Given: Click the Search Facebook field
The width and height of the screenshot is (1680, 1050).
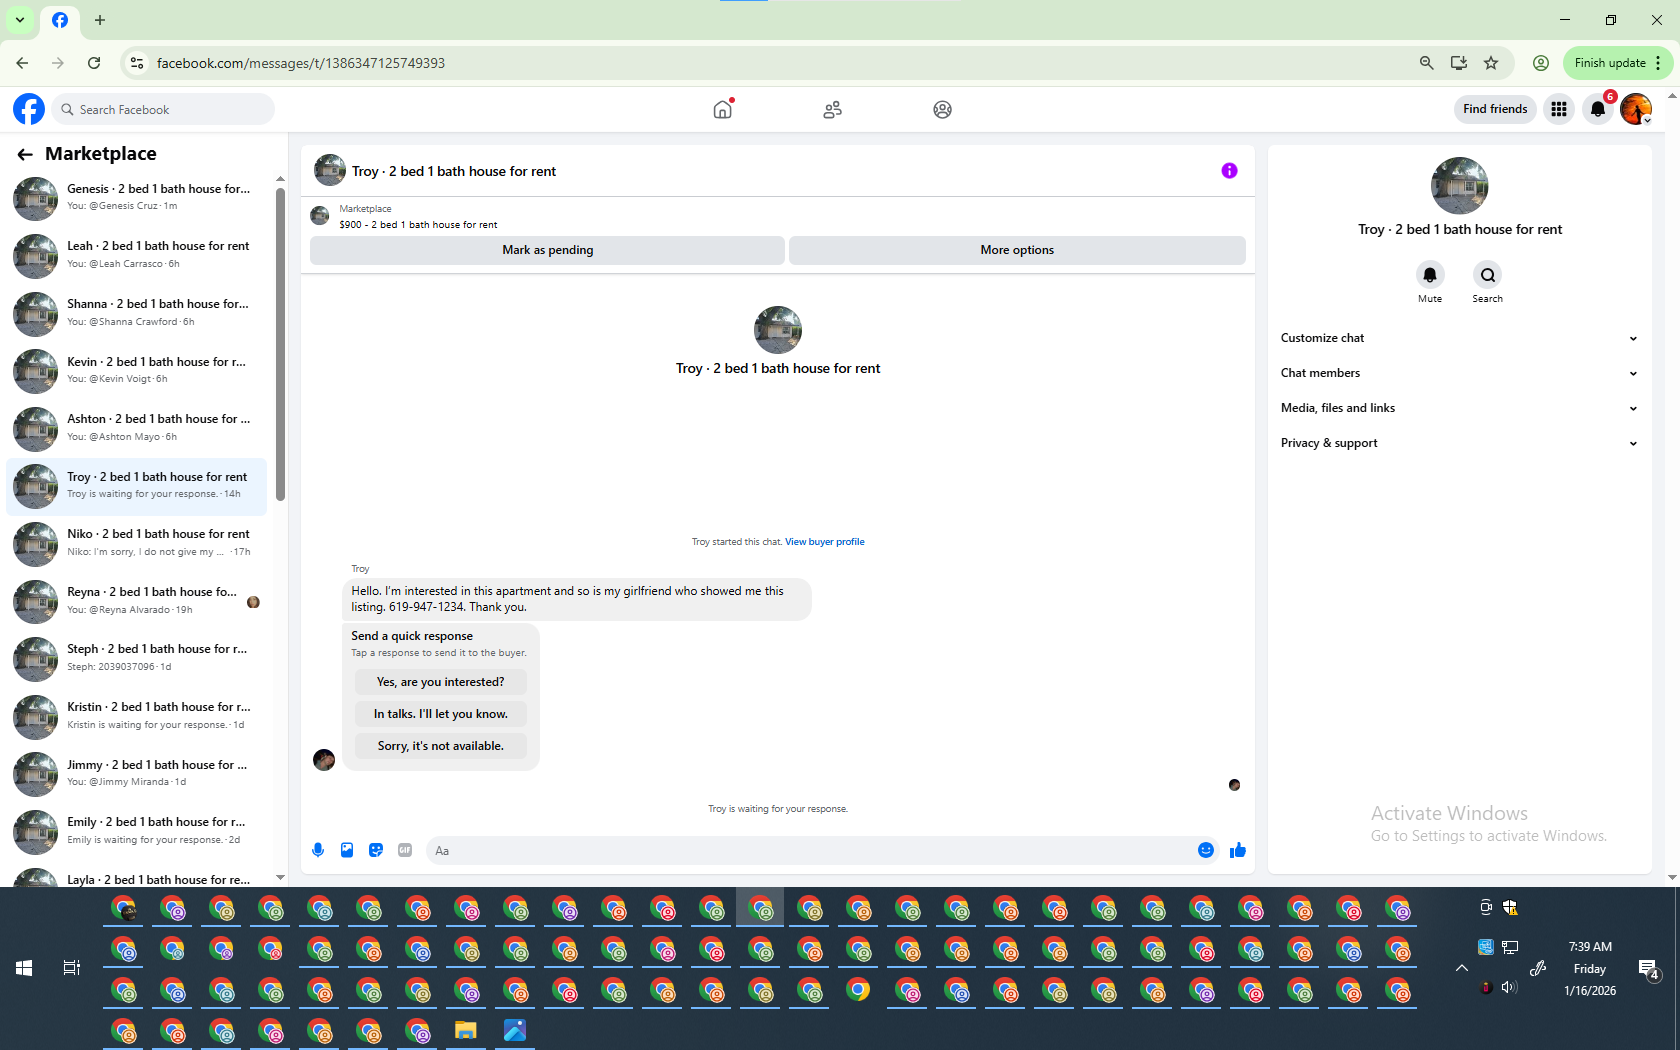Looking at the screenshot, I should (x=163, y=109).
